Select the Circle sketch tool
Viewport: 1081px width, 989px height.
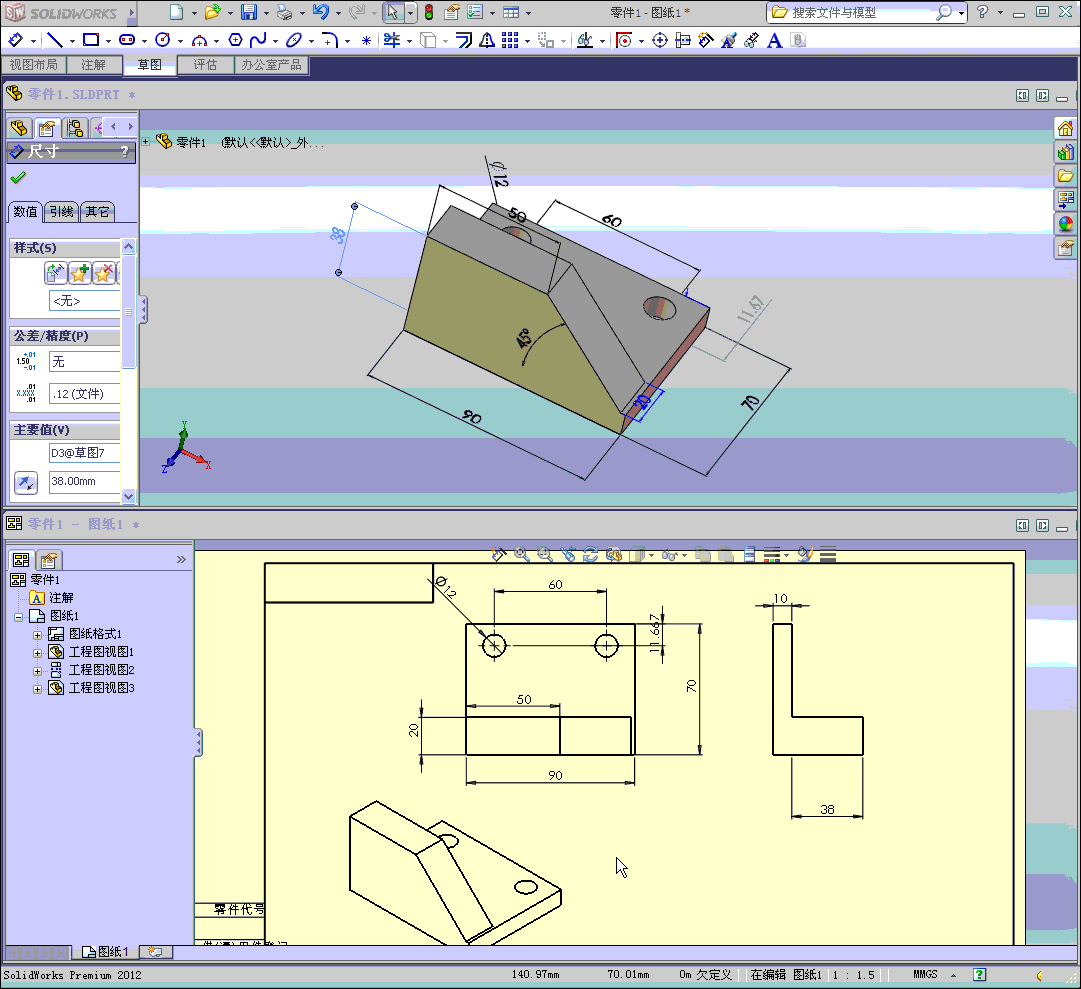(163, 40)
